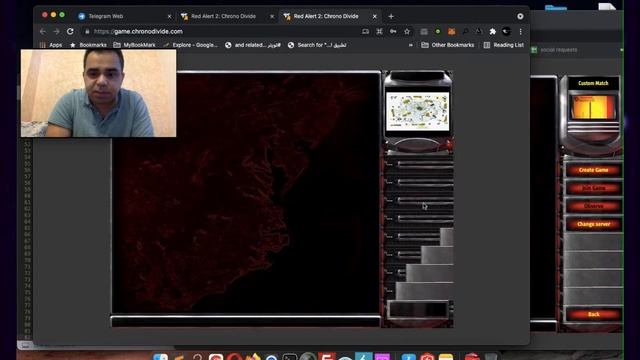The height and width of the screenshot is (360, 640).
Task: Bookmark this page with the star icon
Action: point(407,31)
